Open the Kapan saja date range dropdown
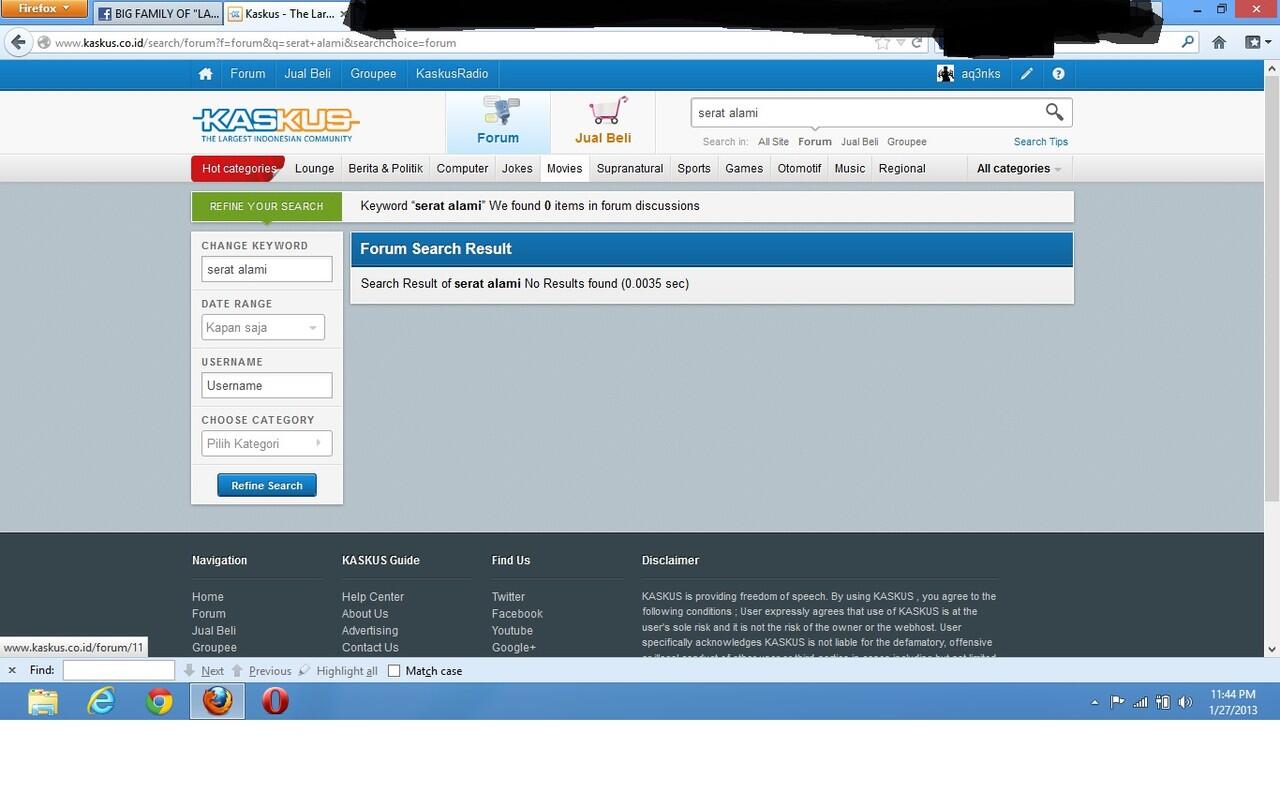Viewport: 1280px width, 808px height. coord(263,328)
